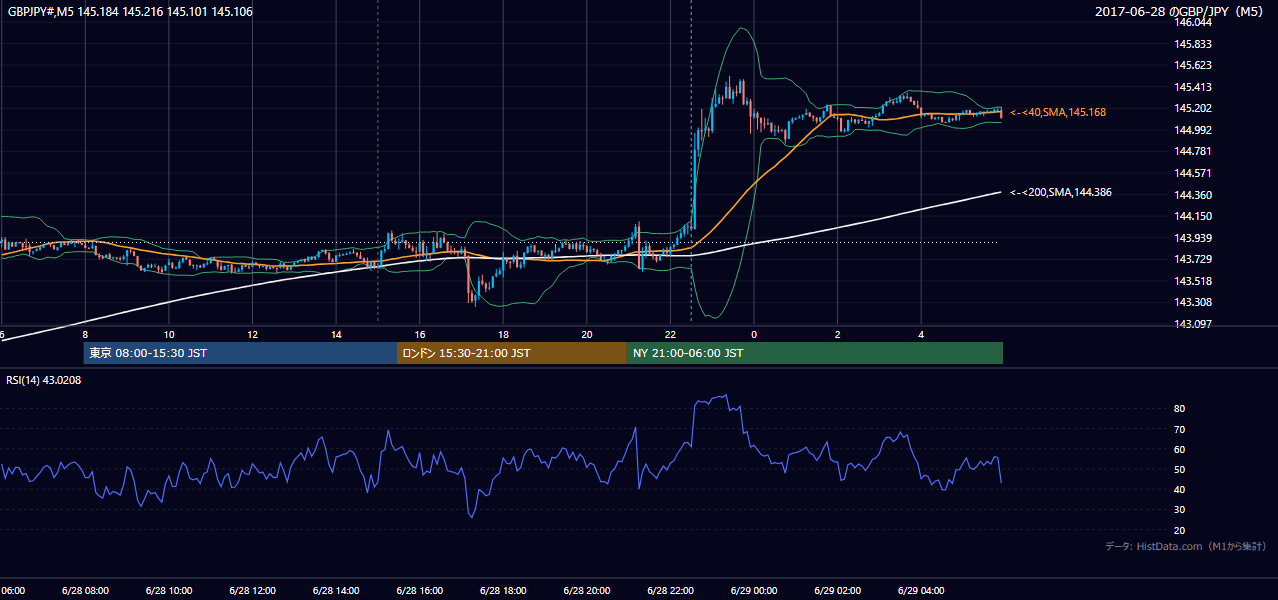Click price axis value 145.202
The width and height of the screenshot is (1278, 600).
(x=1194, y=108)
